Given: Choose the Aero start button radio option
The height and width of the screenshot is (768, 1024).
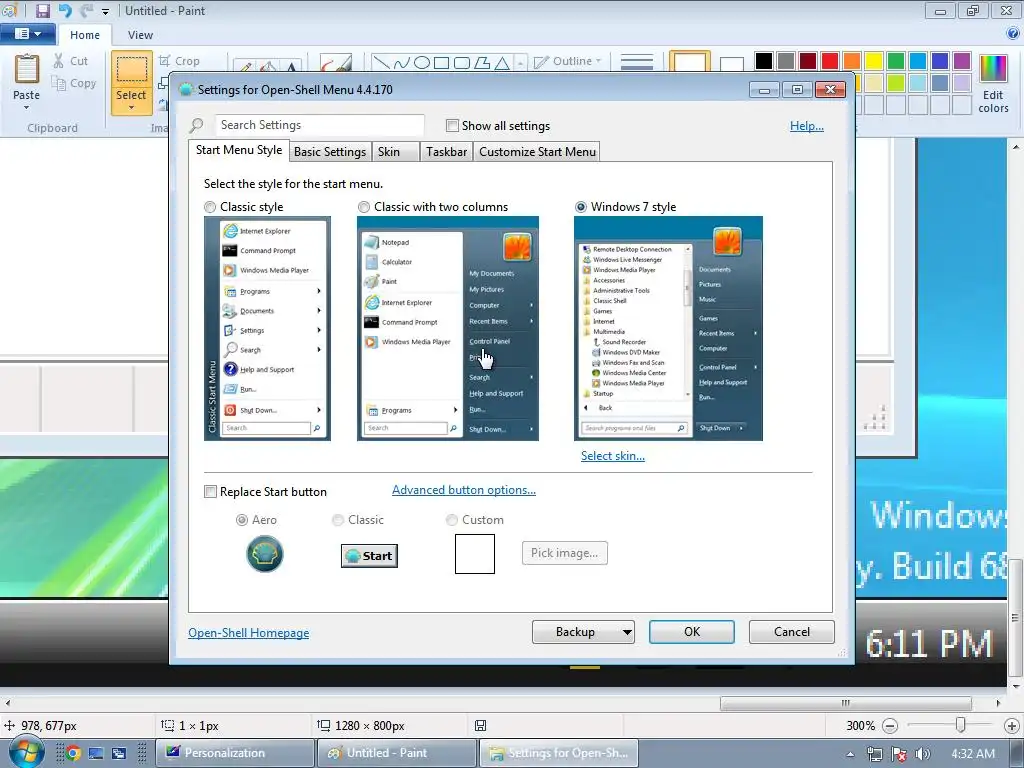Looking at the screenshot, I should 242,520.
